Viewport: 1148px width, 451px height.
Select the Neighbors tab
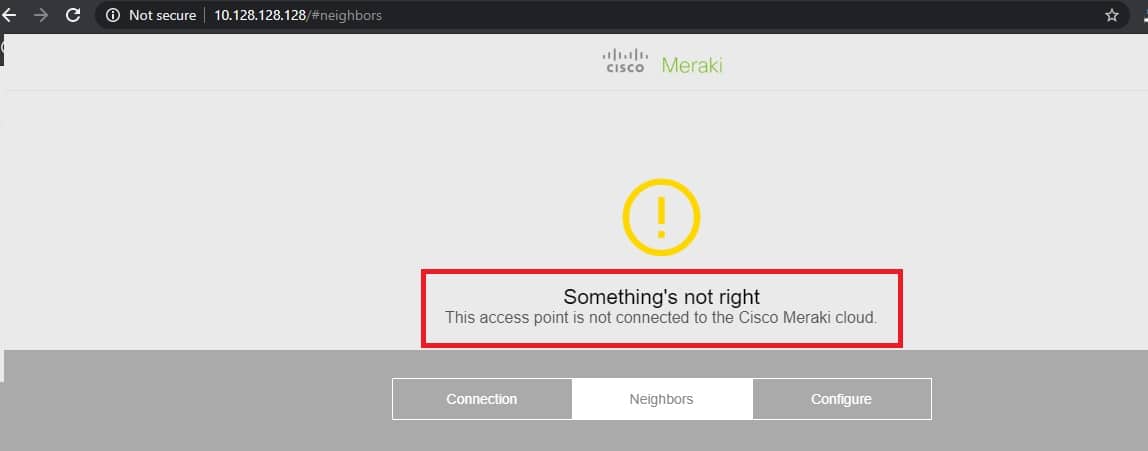coord(662,399)
